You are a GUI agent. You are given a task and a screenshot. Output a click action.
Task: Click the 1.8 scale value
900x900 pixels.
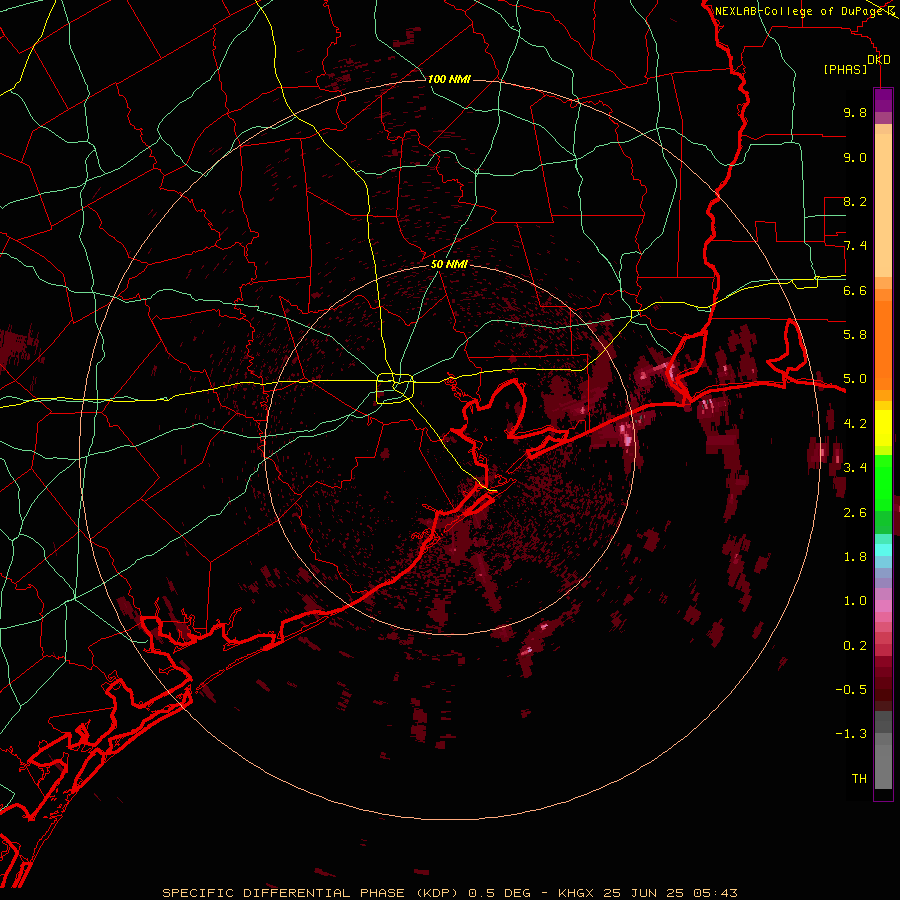coord(855,557)
